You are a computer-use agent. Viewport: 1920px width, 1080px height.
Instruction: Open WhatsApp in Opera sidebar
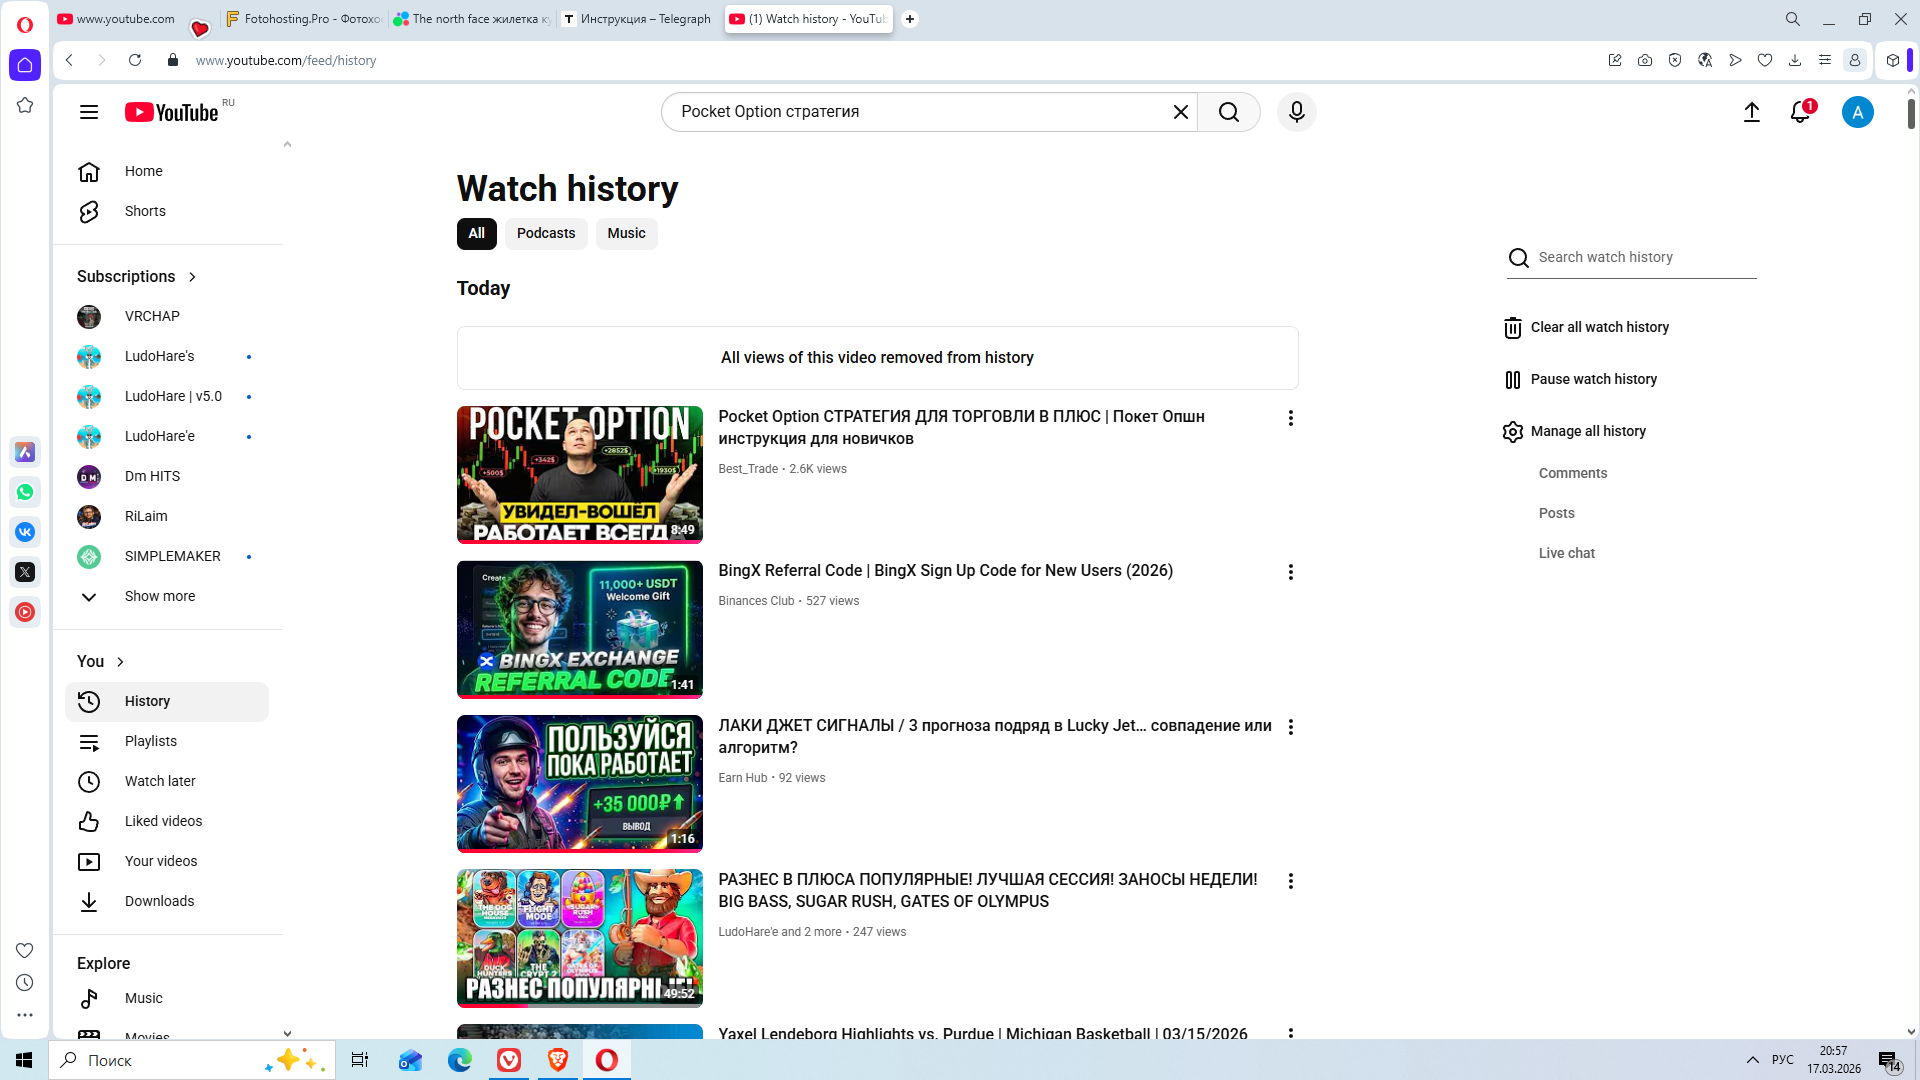coord(25,492)
